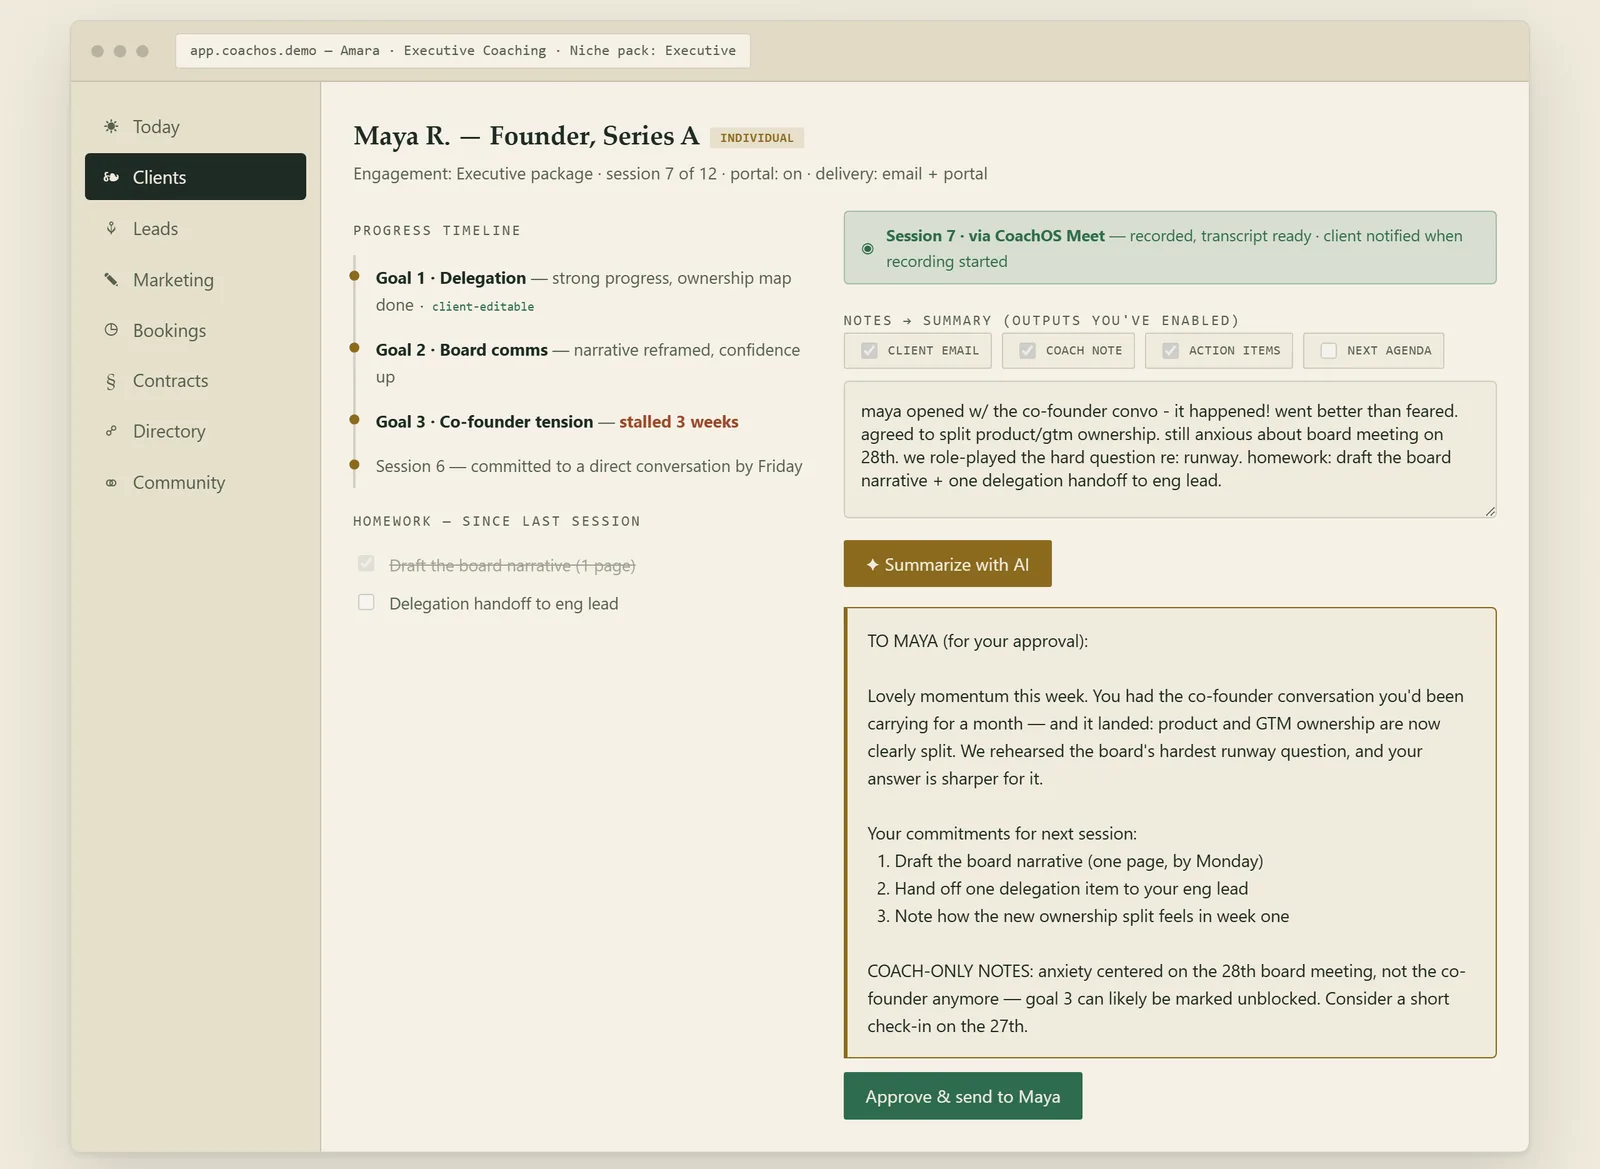Click Summarize with AI button
Image resolution: width=1600 pixels, height=1169 pixels.
point(947,564)
